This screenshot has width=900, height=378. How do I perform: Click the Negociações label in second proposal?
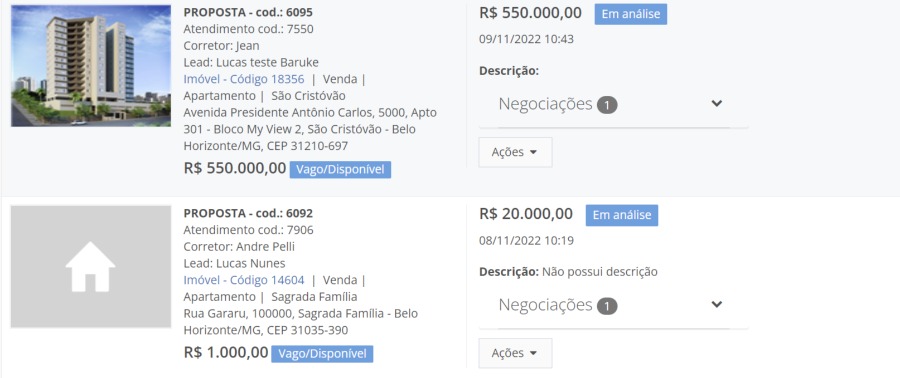pyautogui.click(x=545, y=305)
